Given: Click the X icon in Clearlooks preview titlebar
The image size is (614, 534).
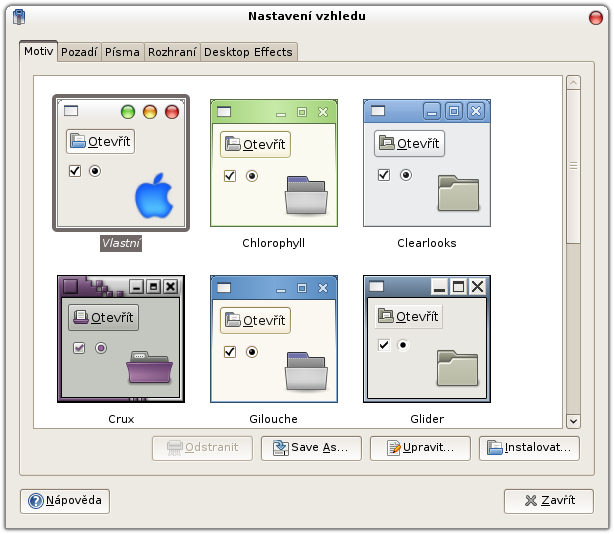Looking at the screenshot, I should pos(476,112).
